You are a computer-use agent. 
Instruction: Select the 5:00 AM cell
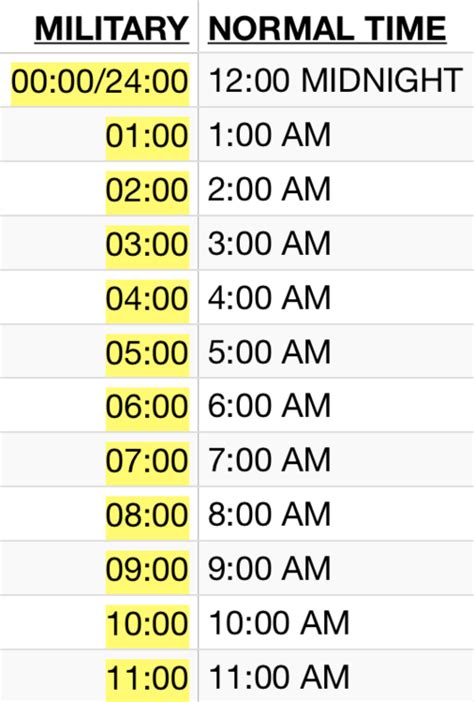269,352
